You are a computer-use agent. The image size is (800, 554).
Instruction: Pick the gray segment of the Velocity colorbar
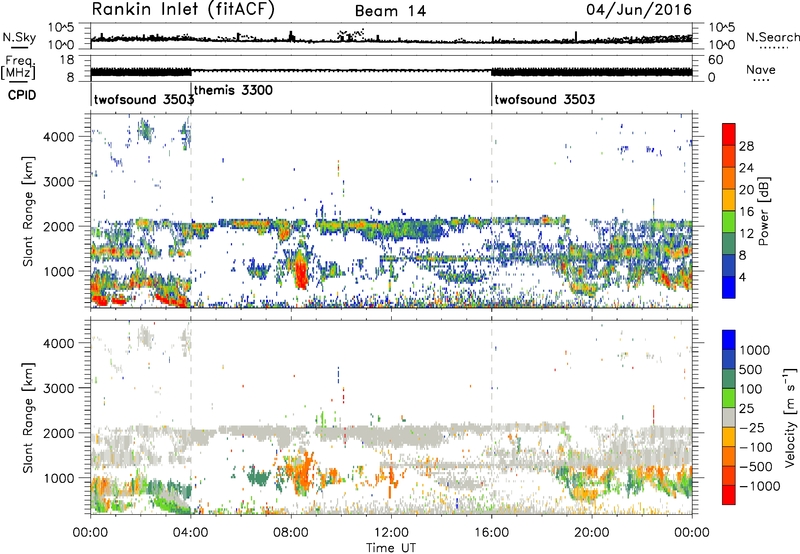729,417
